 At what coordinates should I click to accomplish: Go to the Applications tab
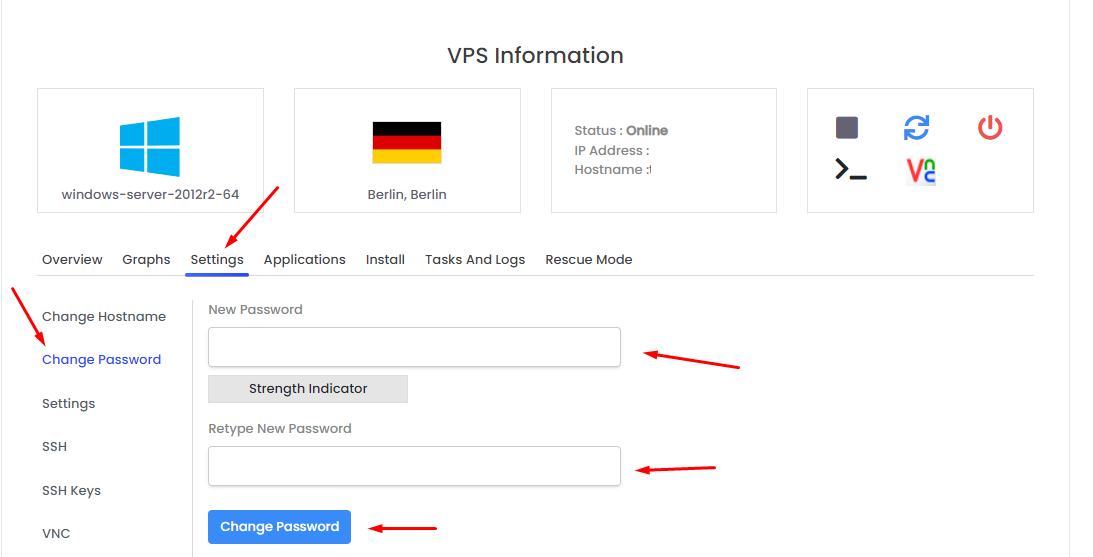click(x=305, y=259)
